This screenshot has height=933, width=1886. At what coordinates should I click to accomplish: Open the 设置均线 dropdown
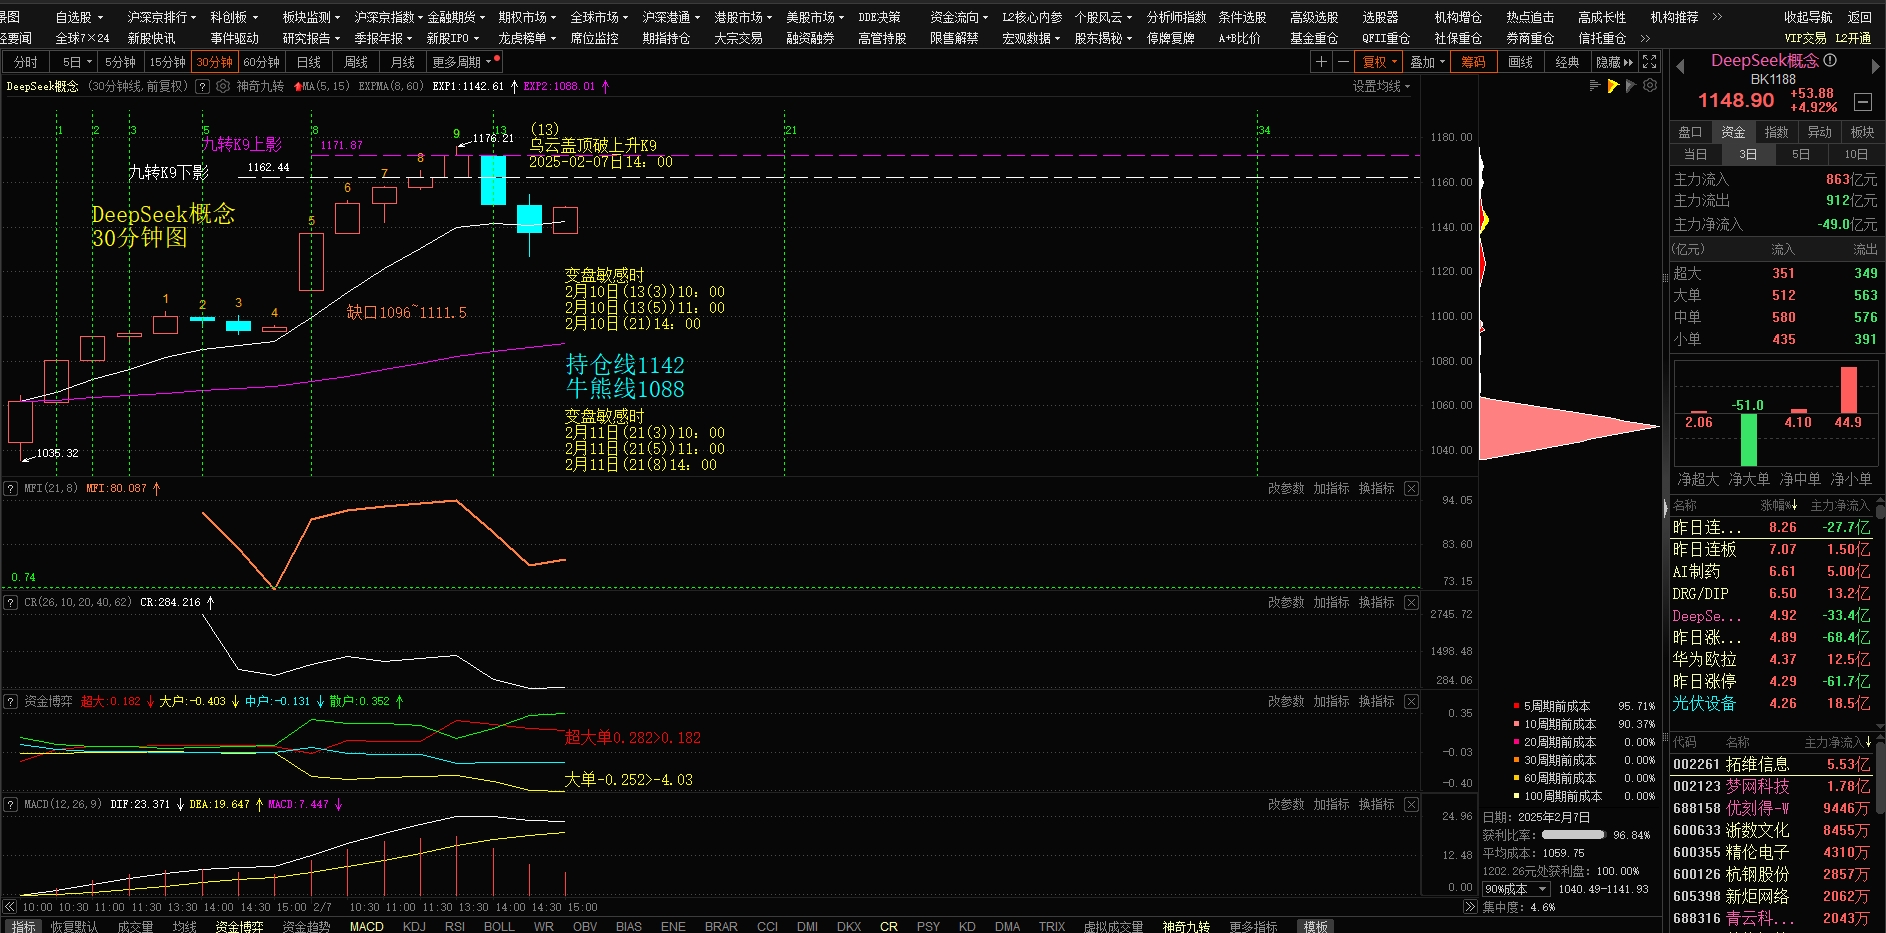(1381, 87)
